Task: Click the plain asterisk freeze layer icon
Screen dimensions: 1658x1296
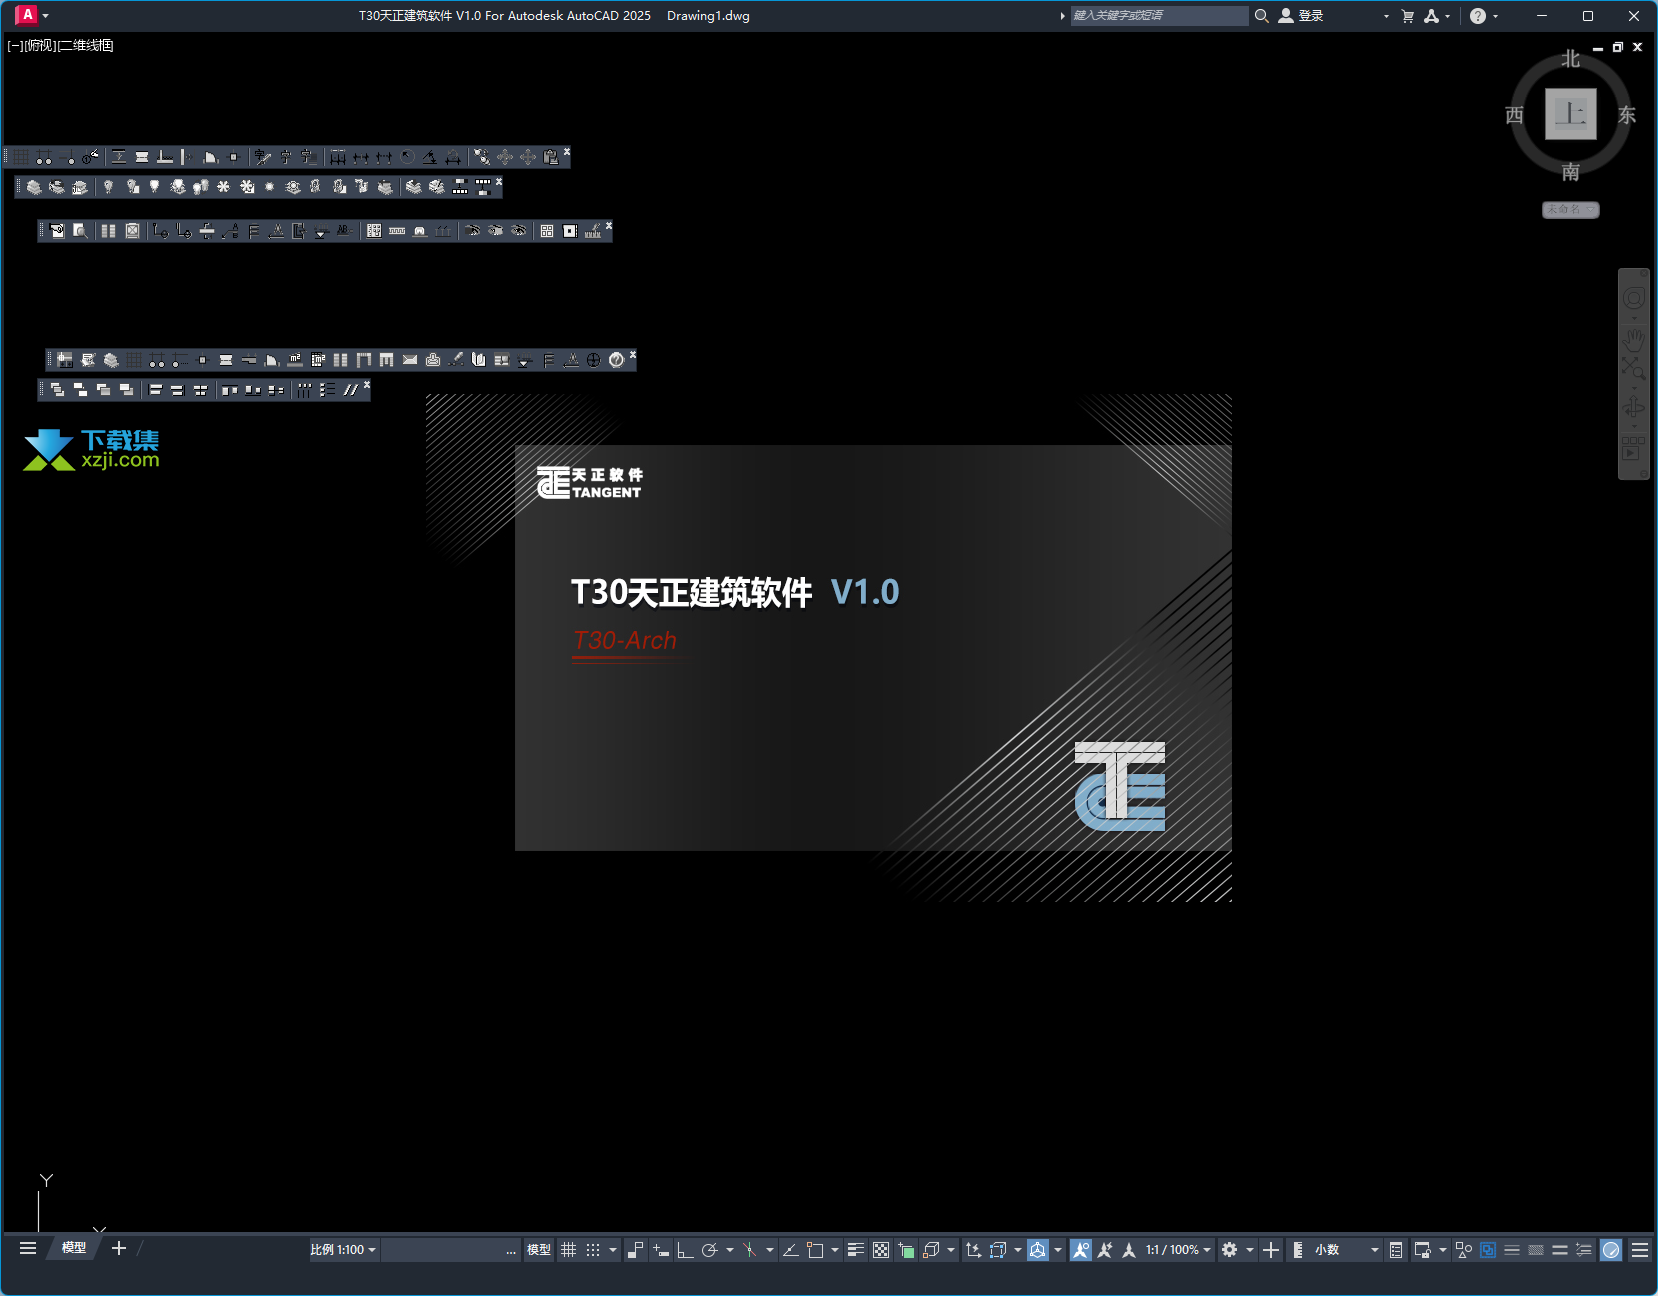Action: pos(223,187)
